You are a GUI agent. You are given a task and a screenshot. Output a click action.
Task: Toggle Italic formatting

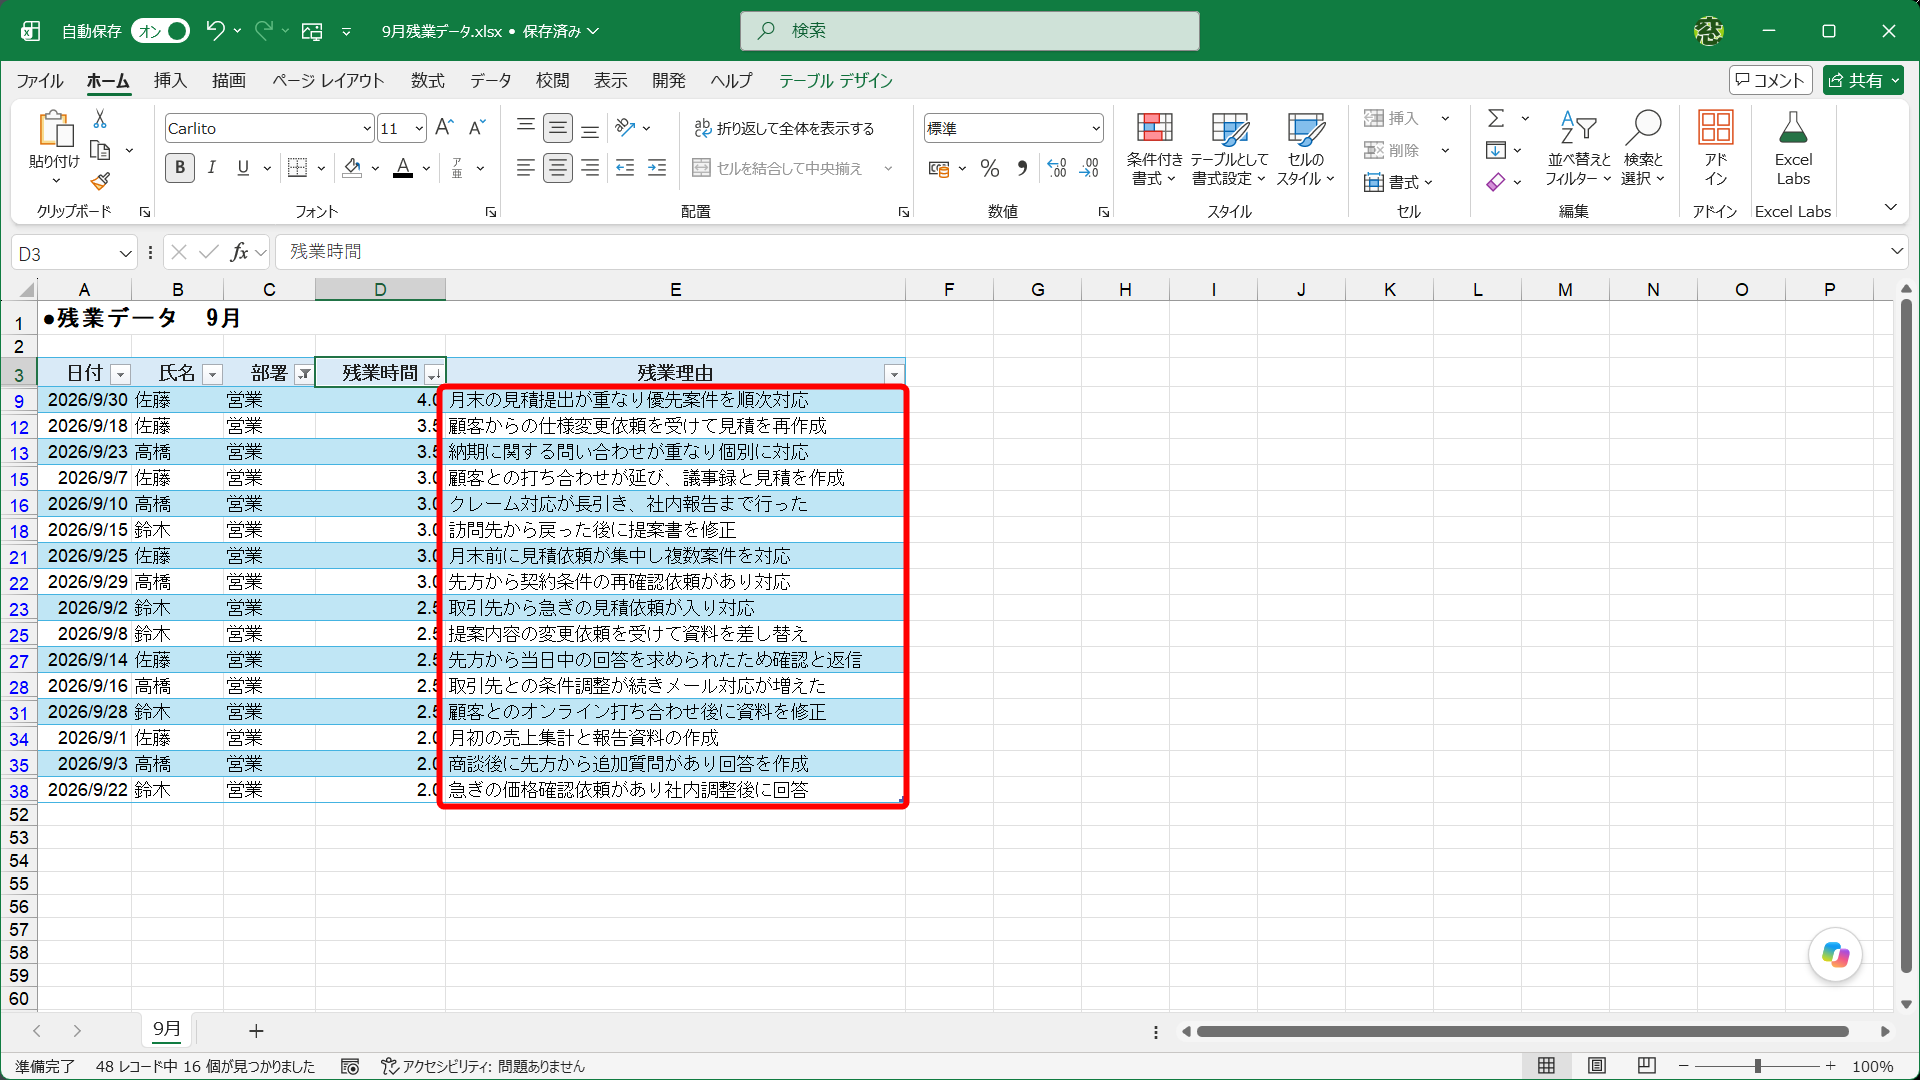[x=212, y=168]
